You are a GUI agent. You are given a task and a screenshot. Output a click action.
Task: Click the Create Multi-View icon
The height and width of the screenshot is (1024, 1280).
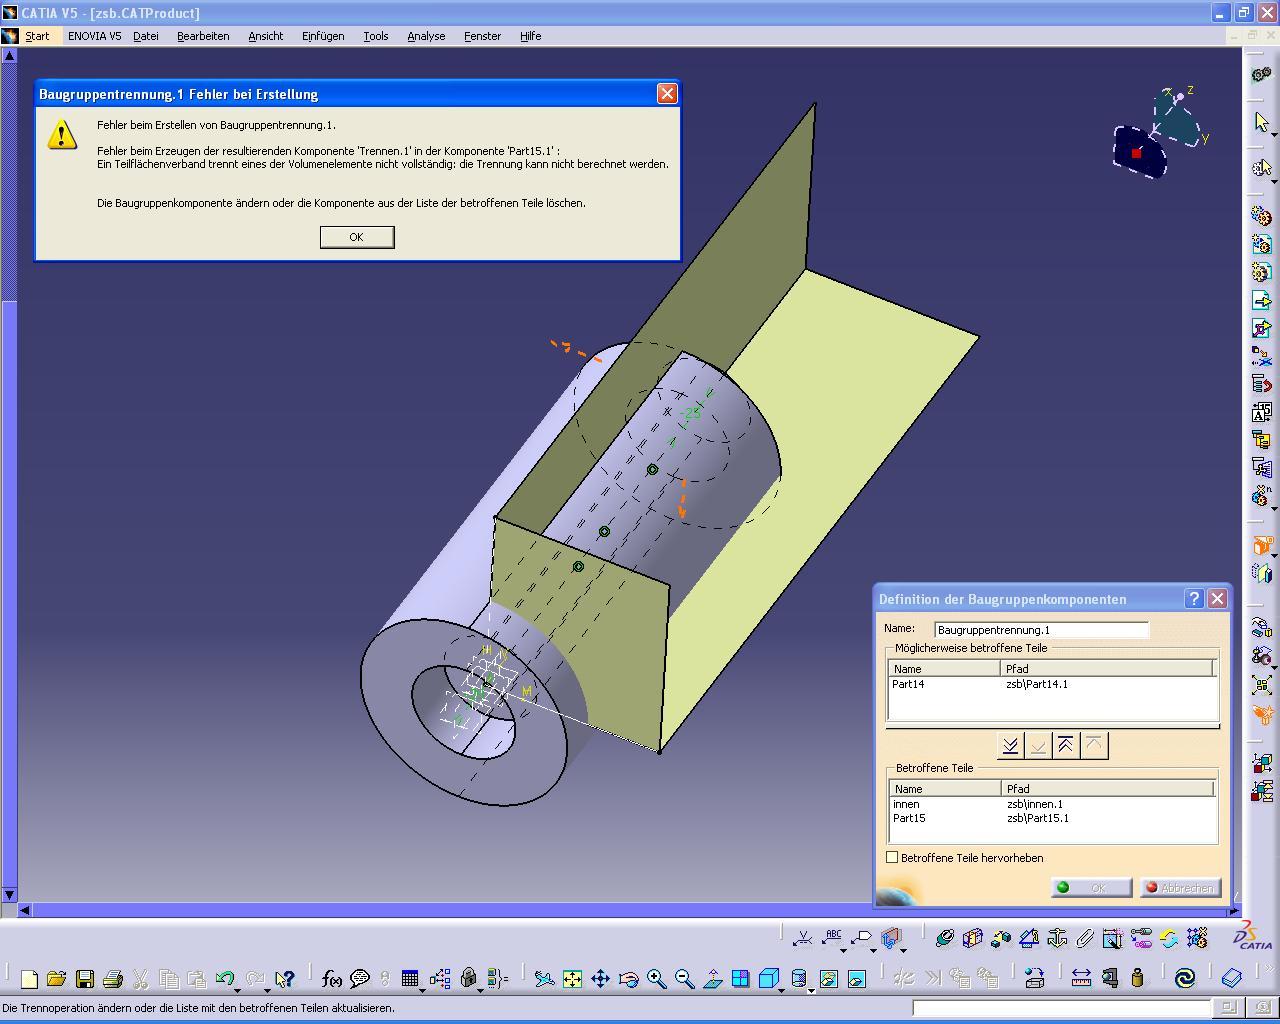(740, 979)
